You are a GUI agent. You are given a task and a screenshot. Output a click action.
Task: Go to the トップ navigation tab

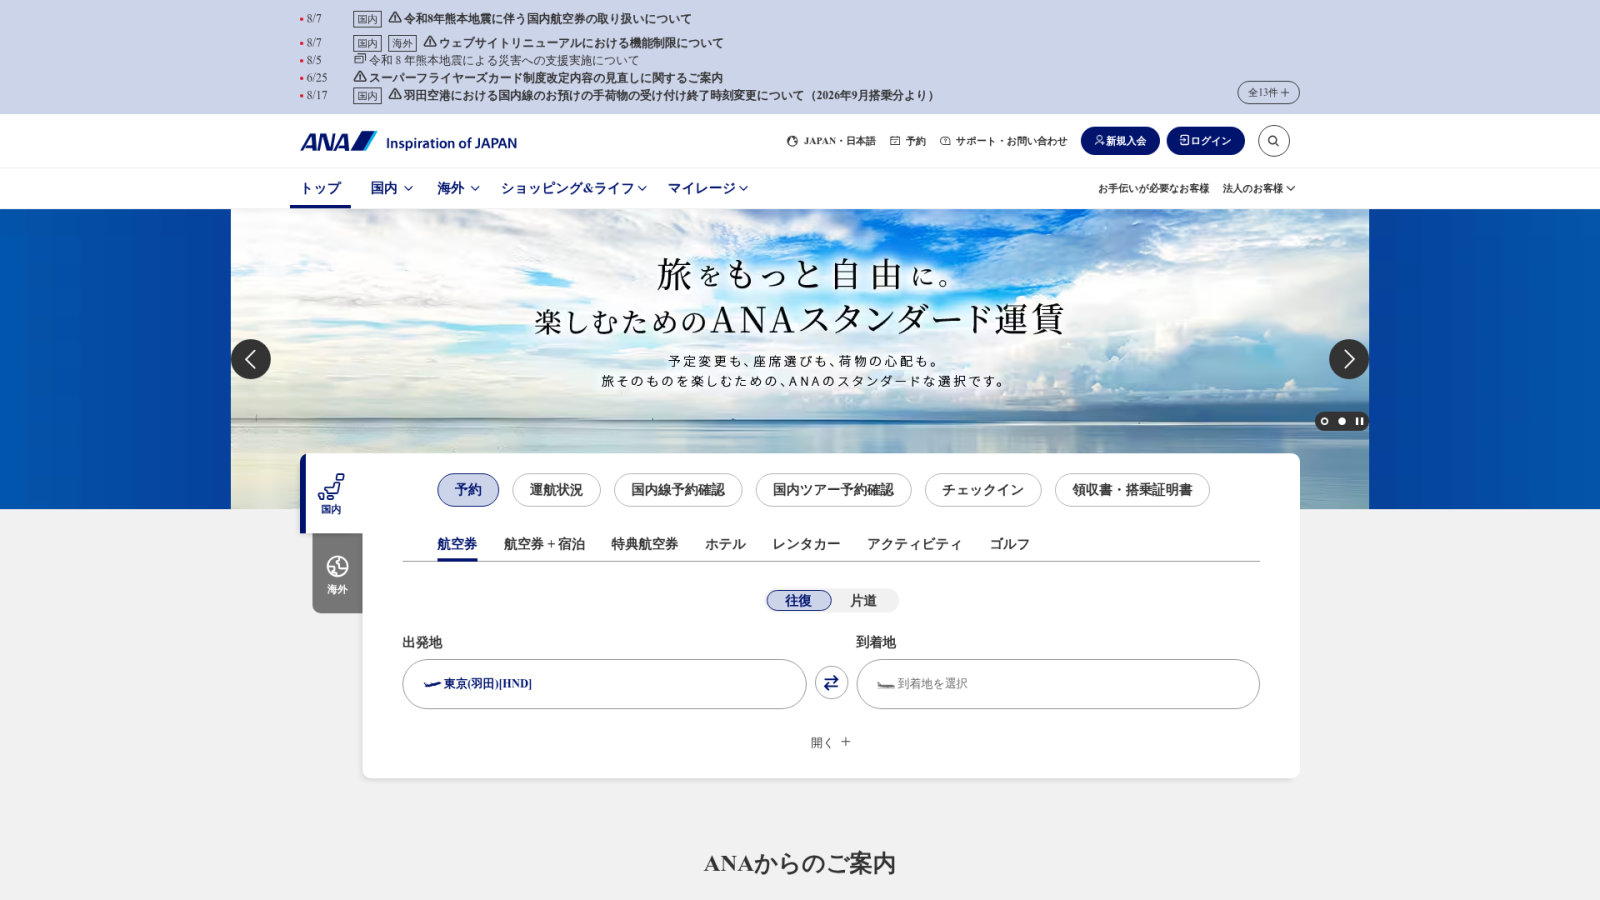click(x=321, y=188)
